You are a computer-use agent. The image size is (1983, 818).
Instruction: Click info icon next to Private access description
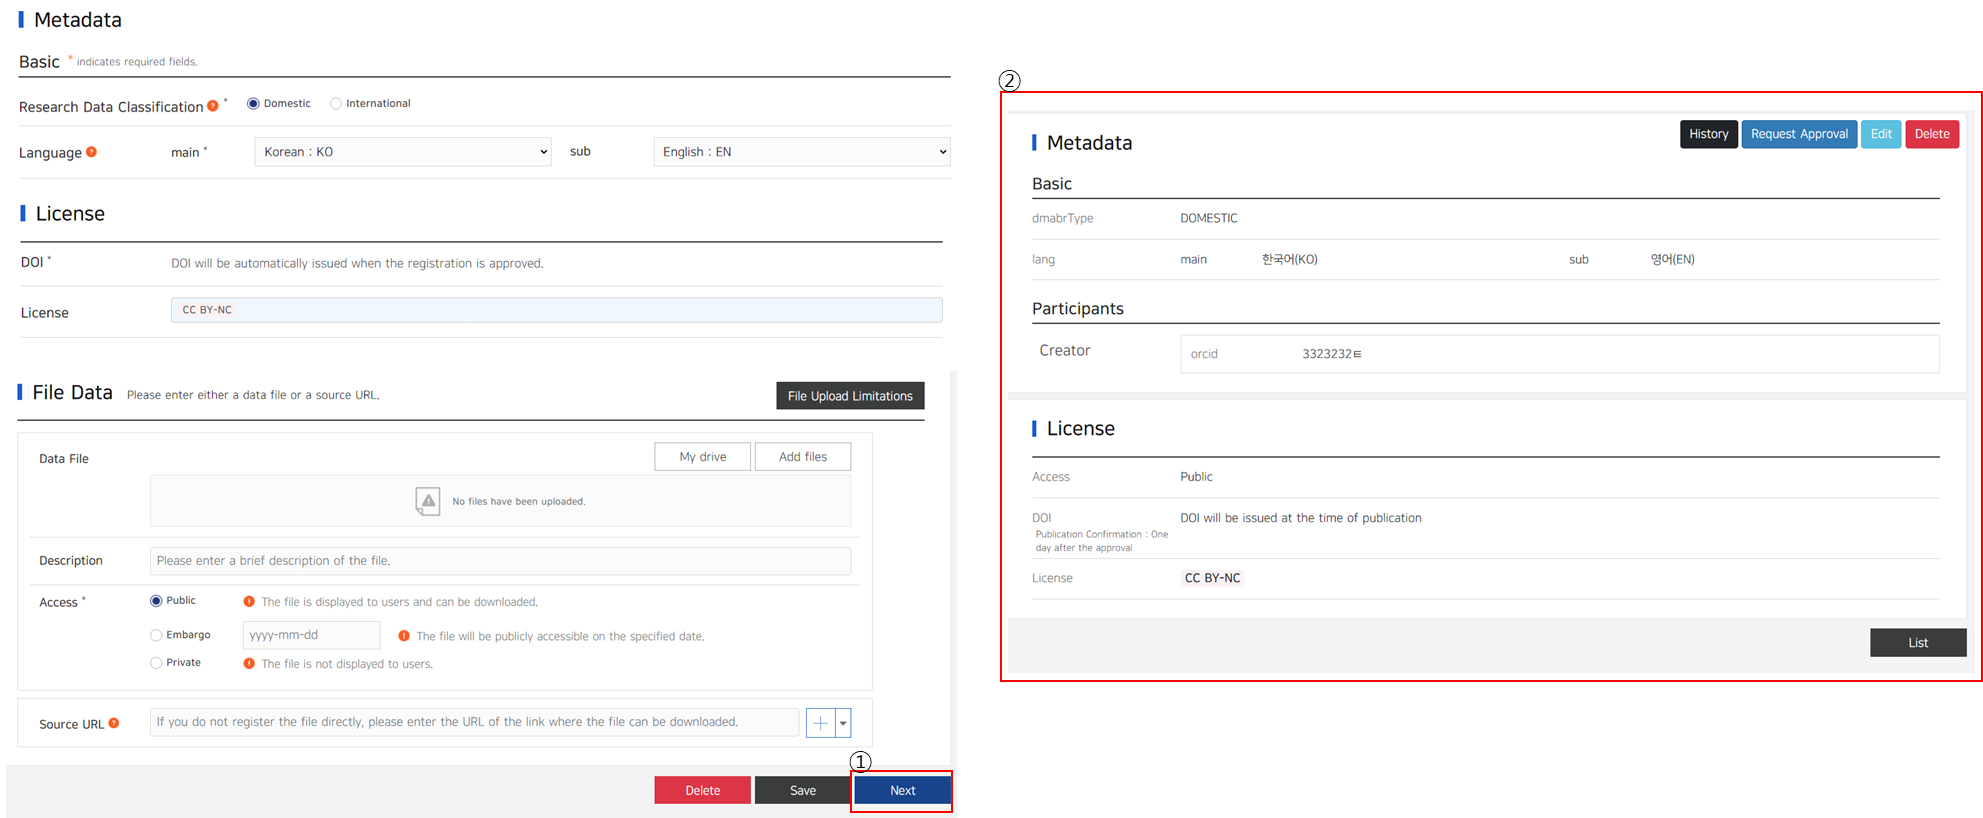tap(249, 664)
